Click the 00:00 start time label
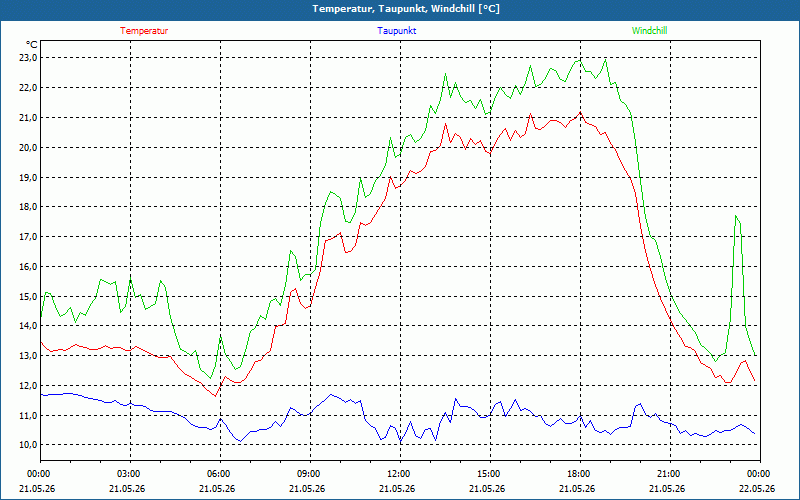Image resolution: width=800 pixels, height=500 pixels. pos(40,474)
